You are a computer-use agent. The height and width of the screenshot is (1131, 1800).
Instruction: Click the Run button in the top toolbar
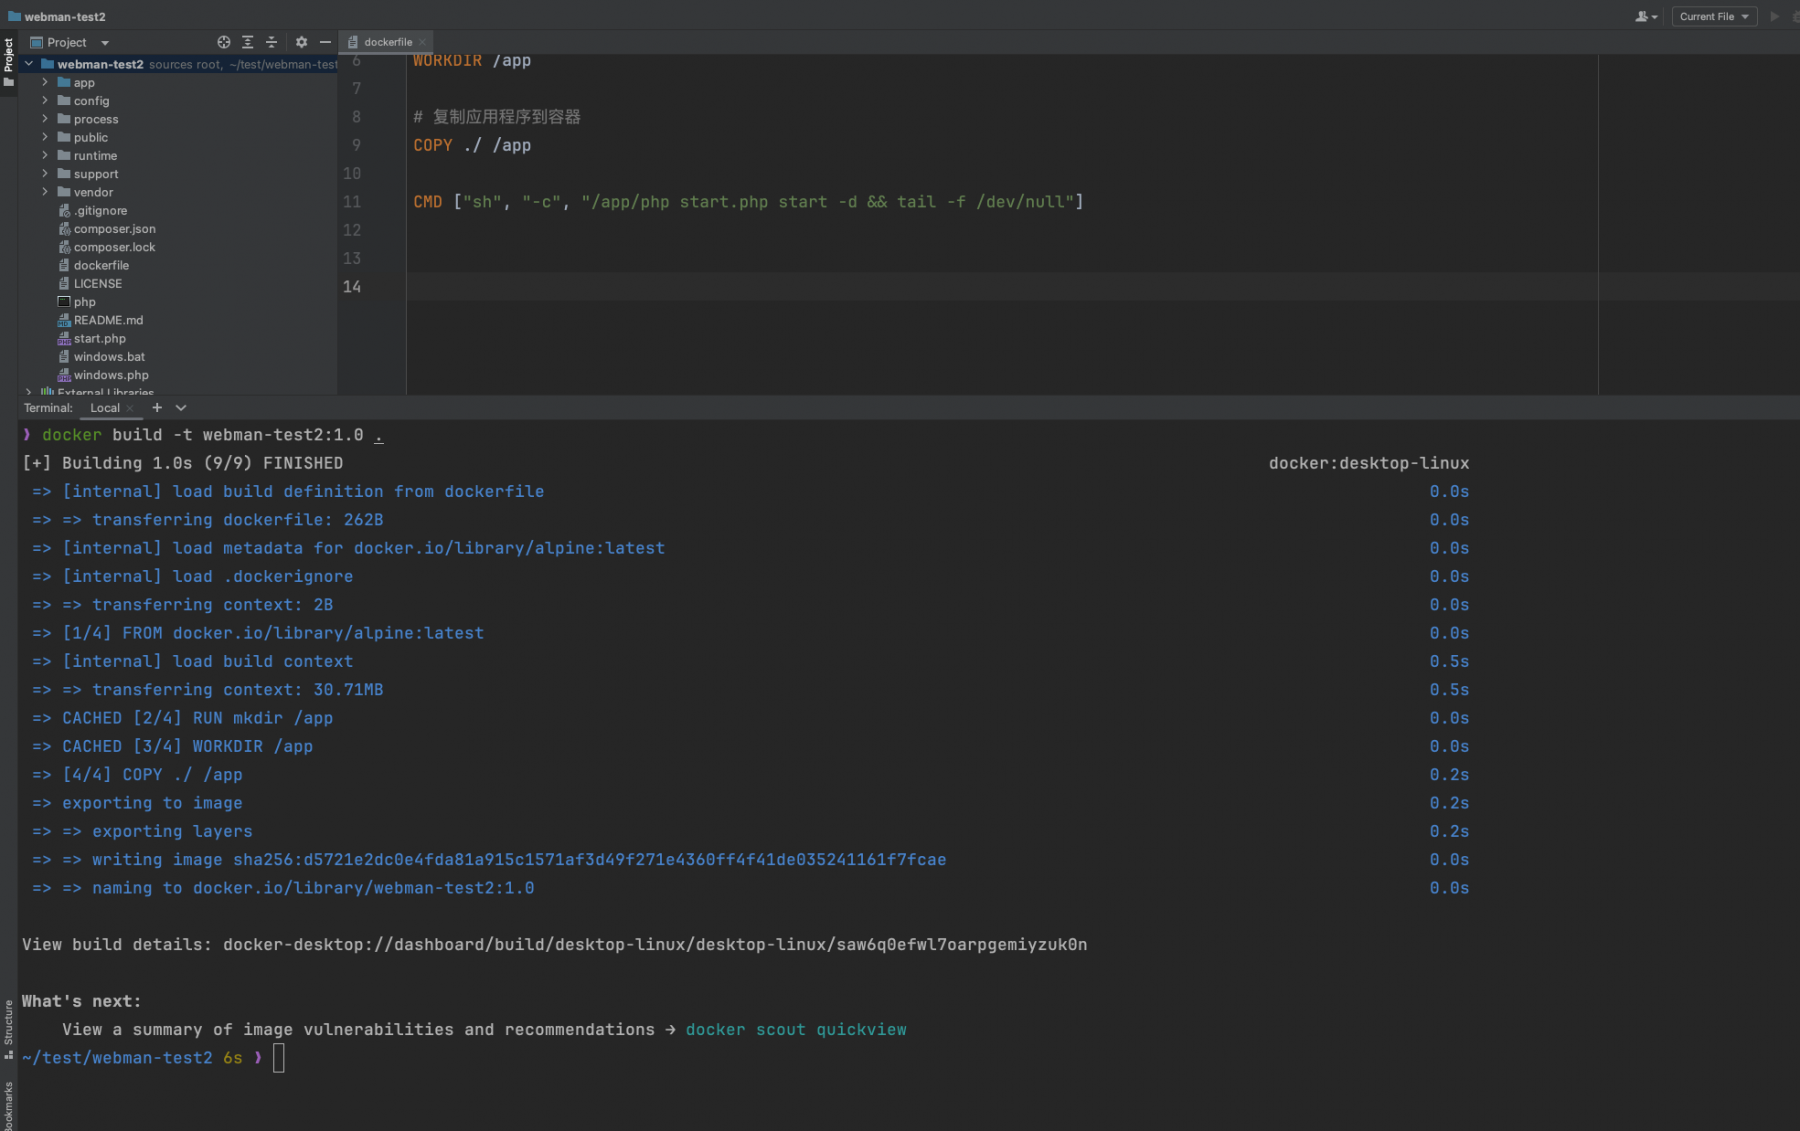pyautogui.click(x=1775, y=16)
